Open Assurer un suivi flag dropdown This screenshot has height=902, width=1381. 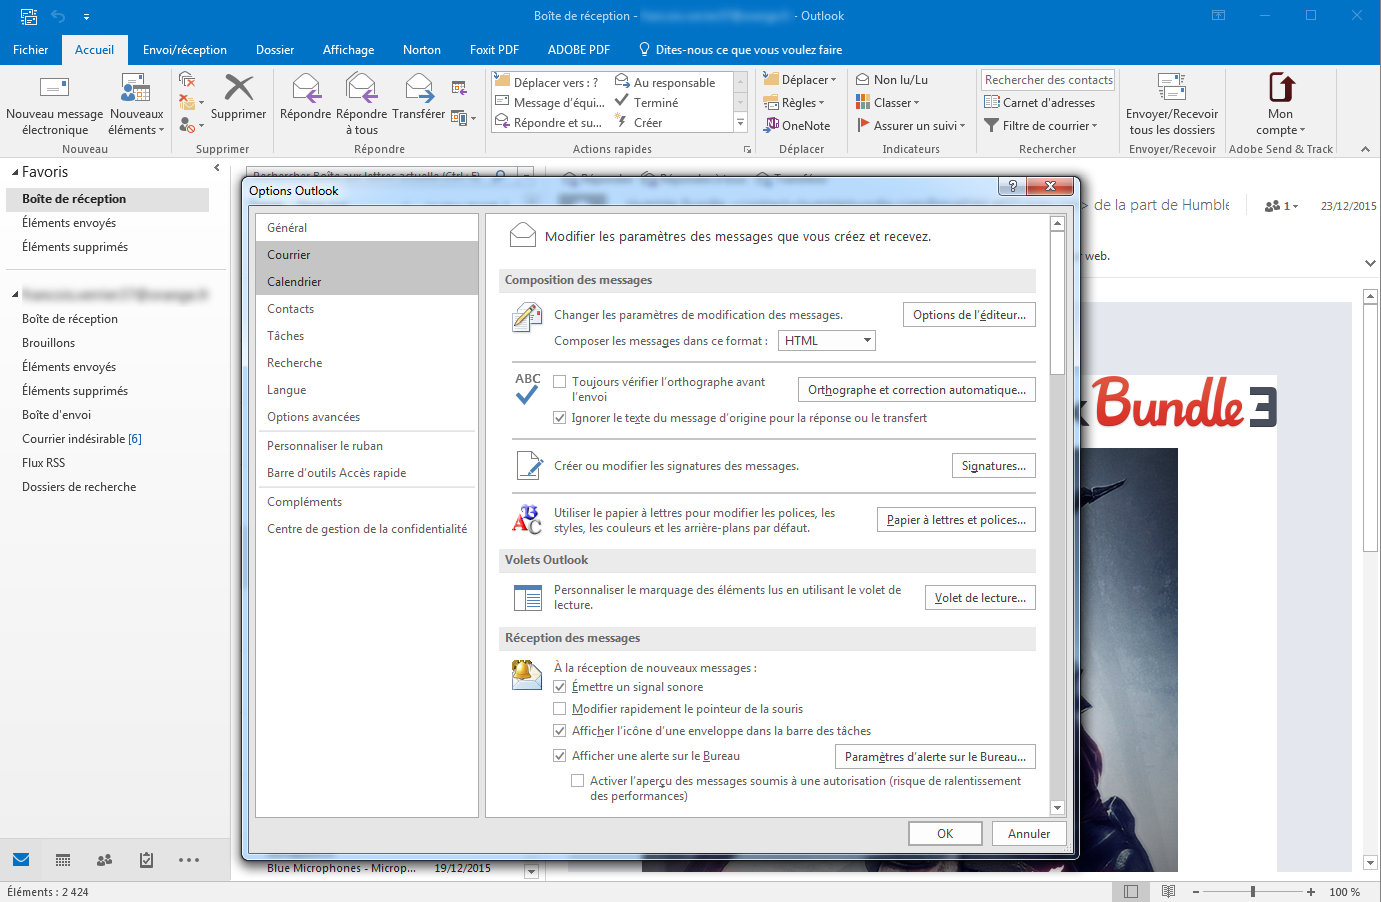911,126
